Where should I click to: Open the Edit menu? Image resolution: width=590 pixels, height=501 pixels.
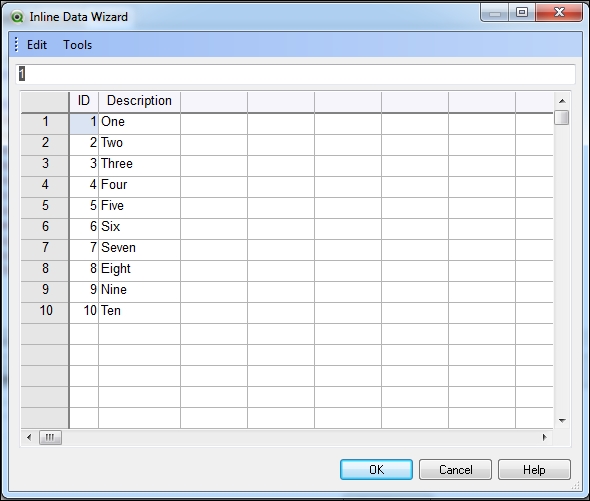click(37, 45)
